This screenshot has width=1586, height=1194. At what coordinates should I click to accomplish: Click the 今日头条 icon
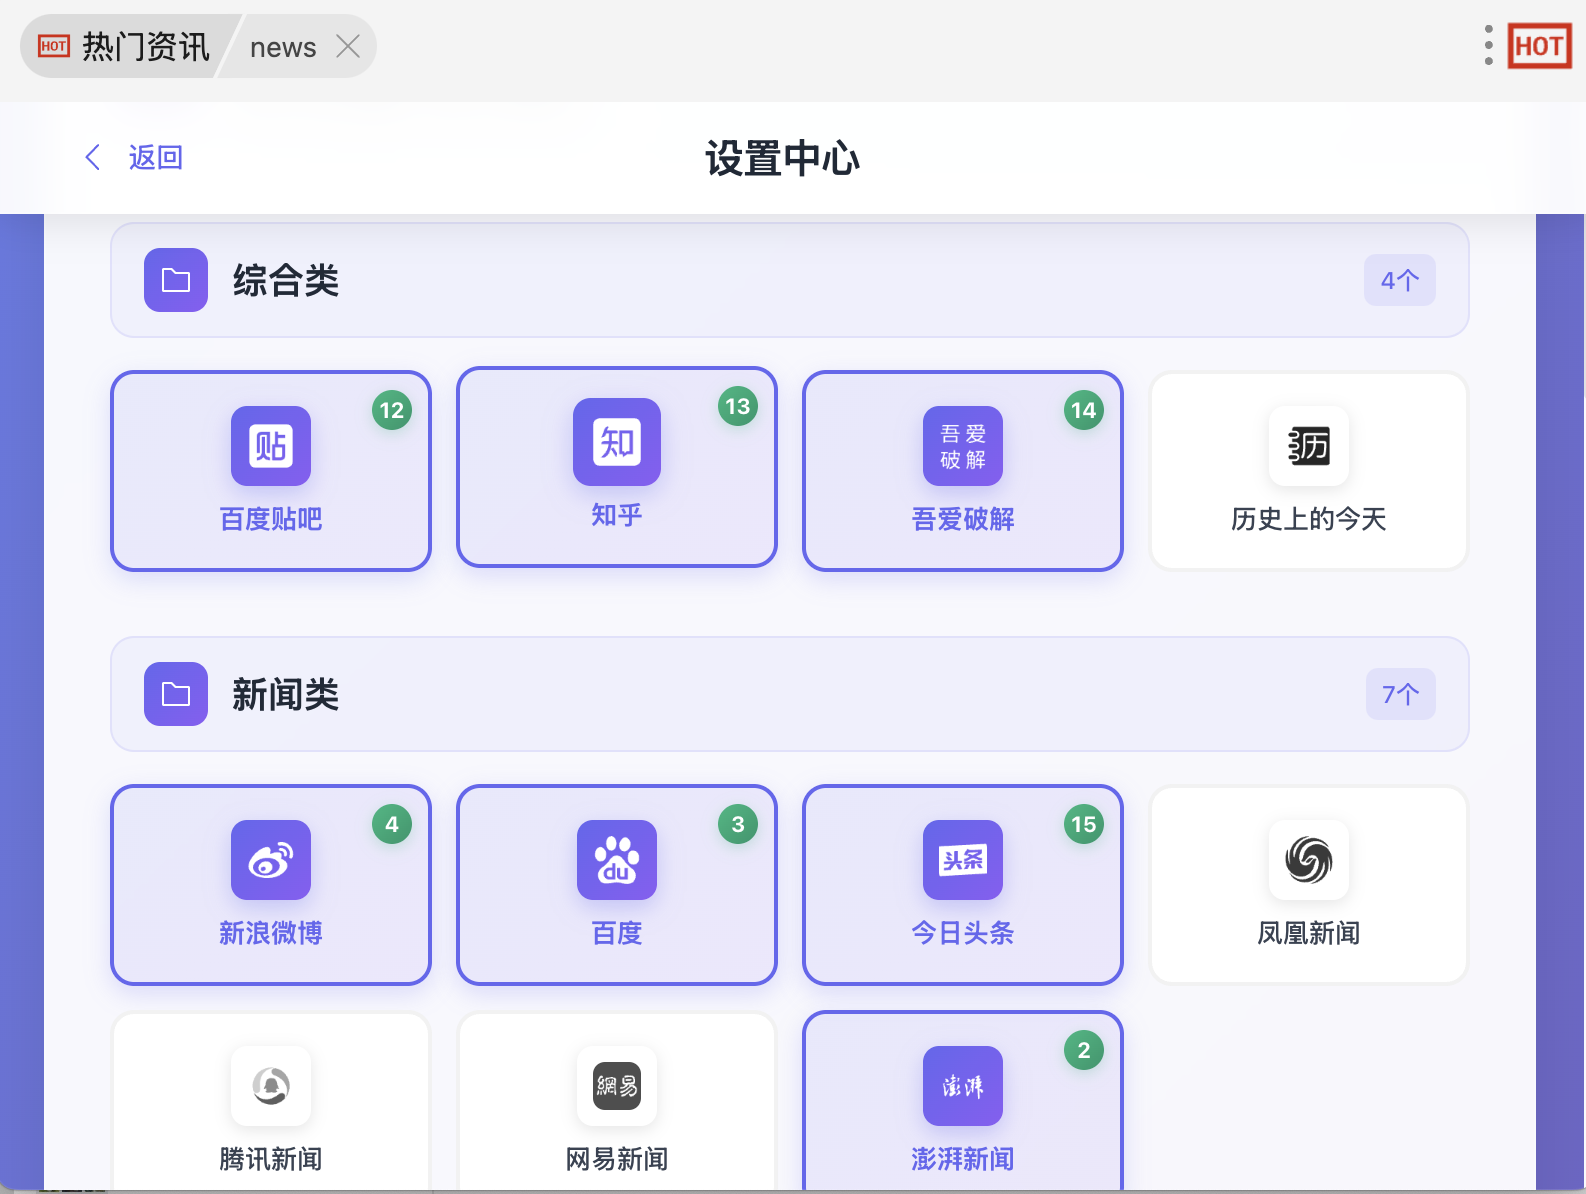(x=963, y=860)
